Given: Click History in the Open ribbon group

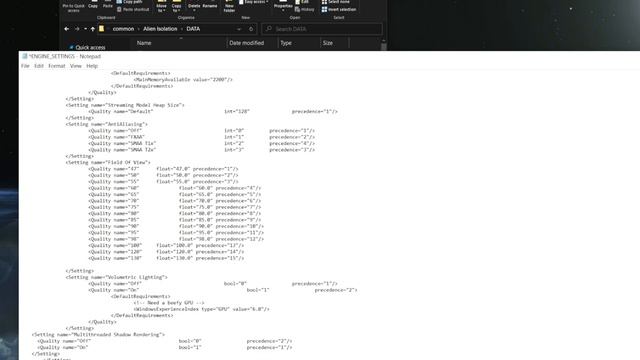Looking at the screenshot, I should [304, 9].
